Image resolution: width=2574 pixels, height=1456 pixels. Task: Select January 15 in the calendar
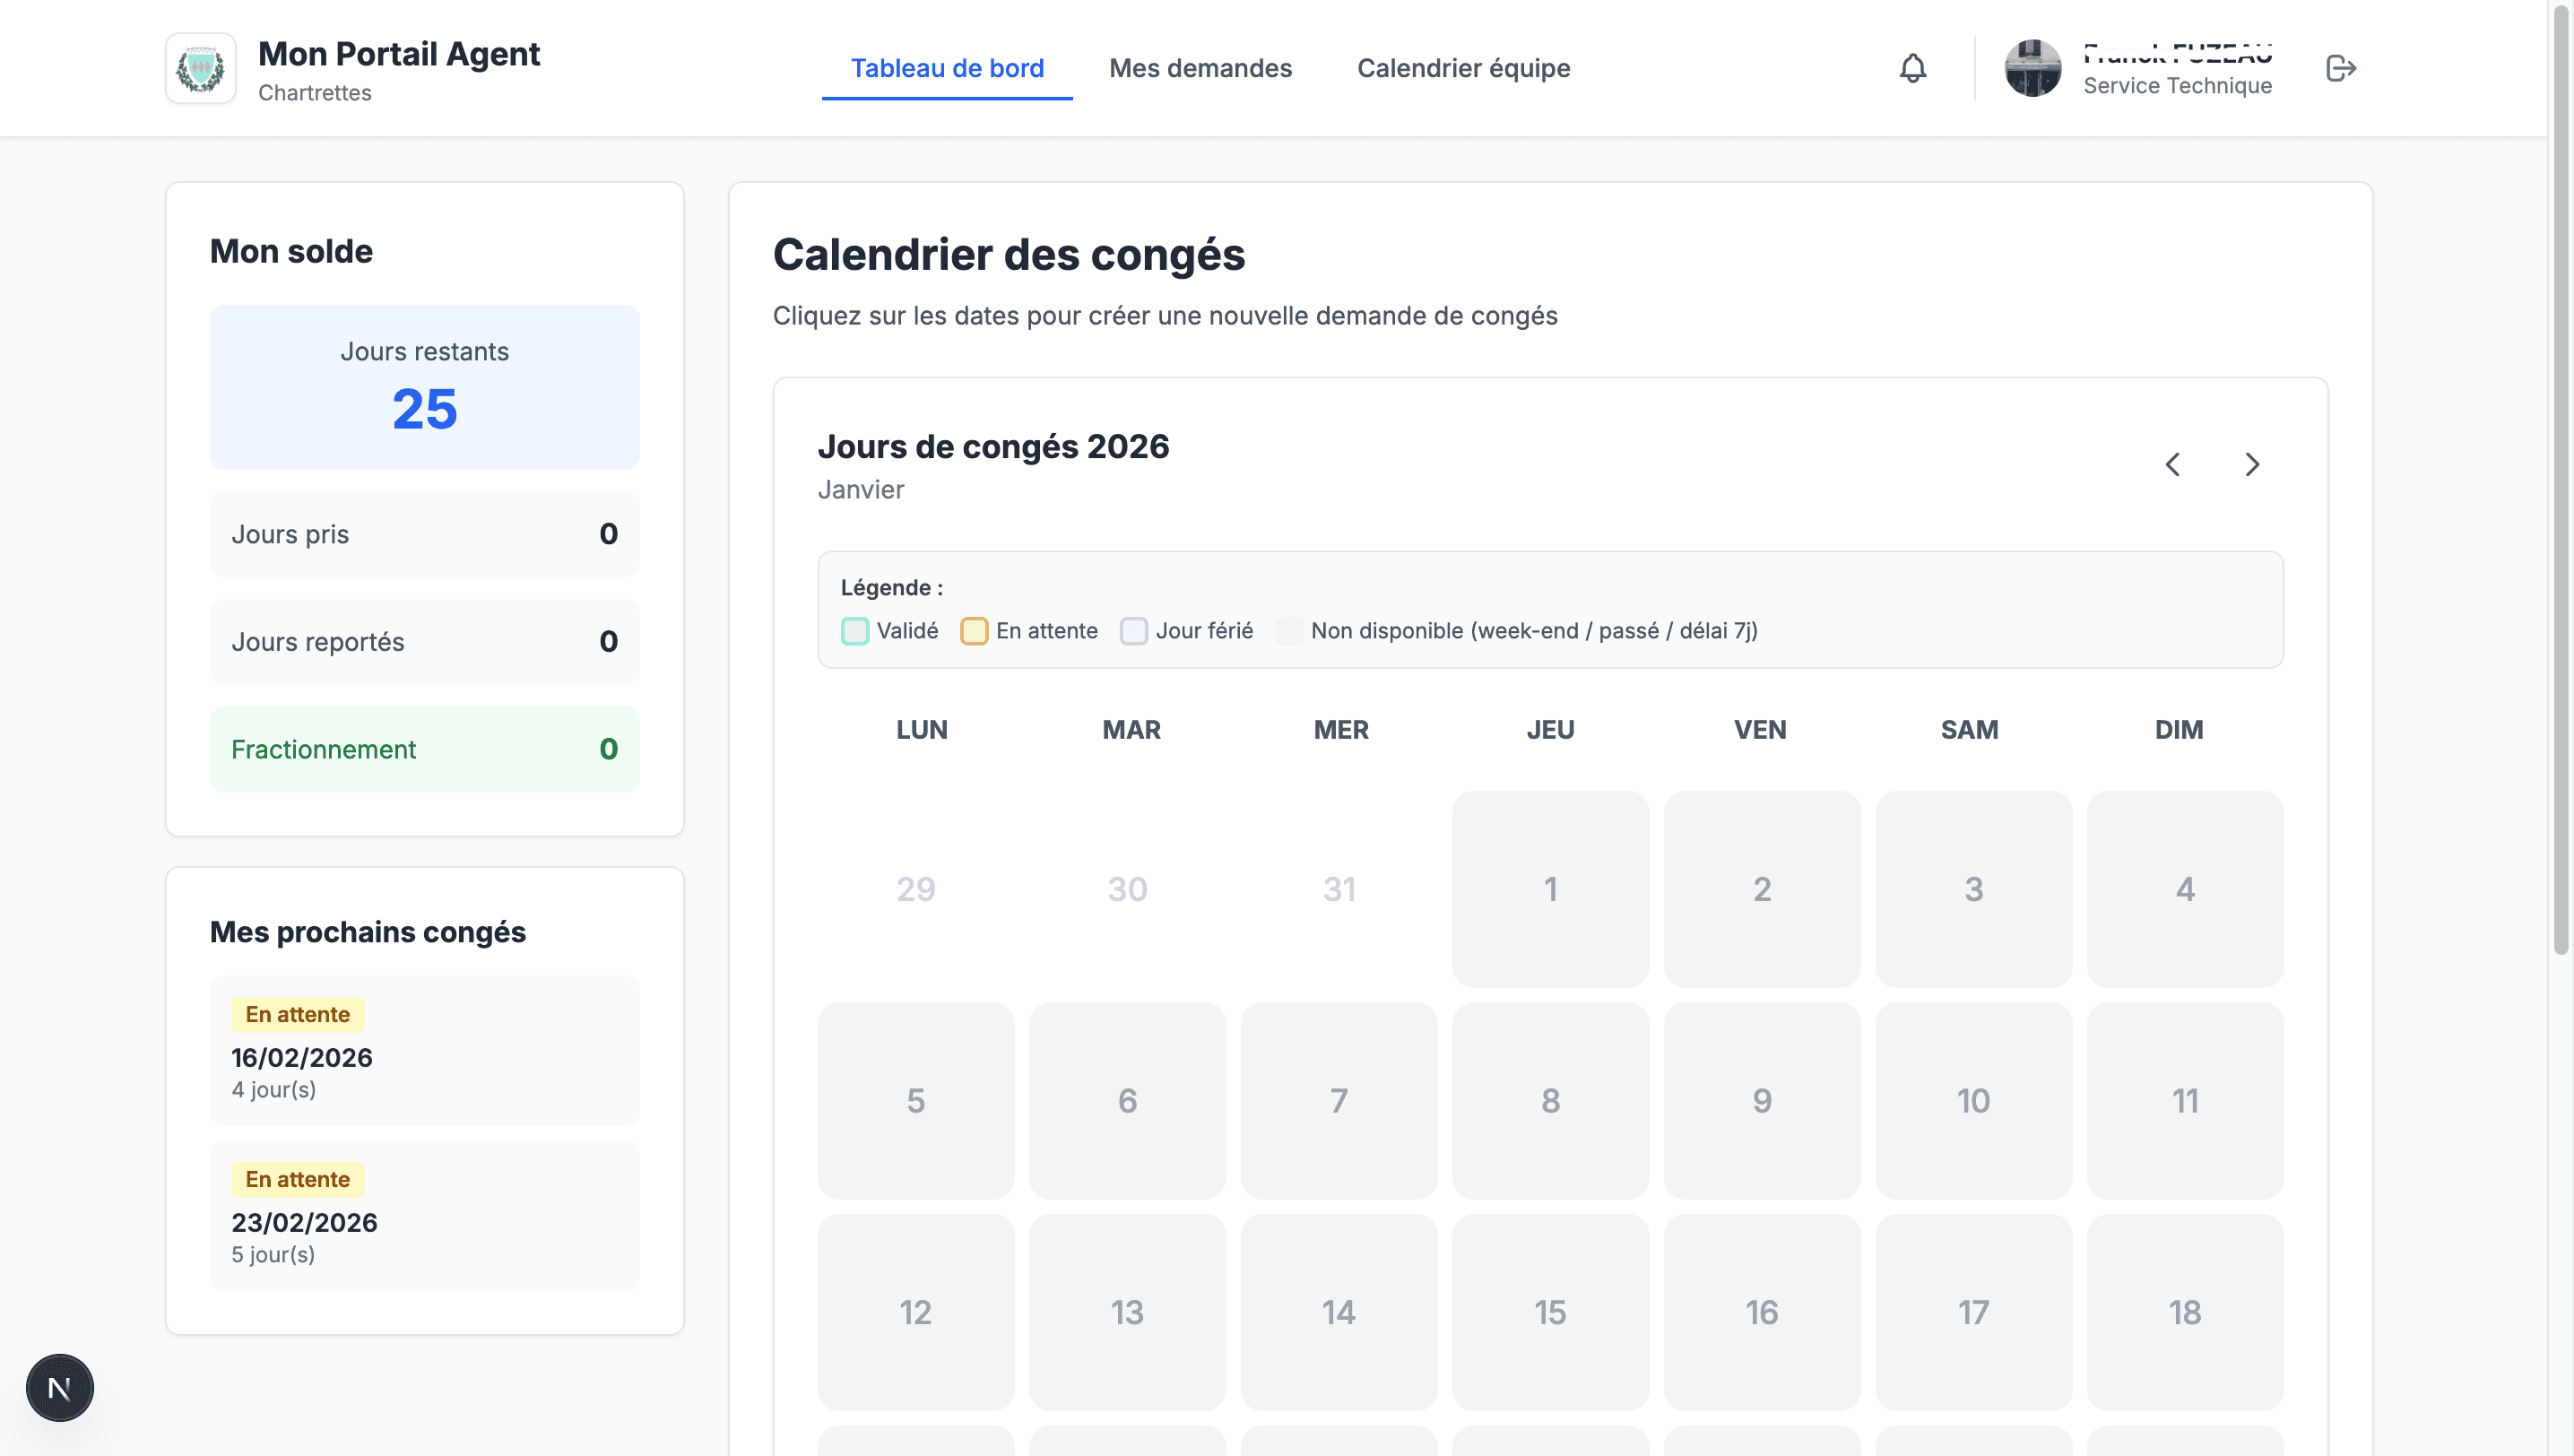point(1550,1312)
